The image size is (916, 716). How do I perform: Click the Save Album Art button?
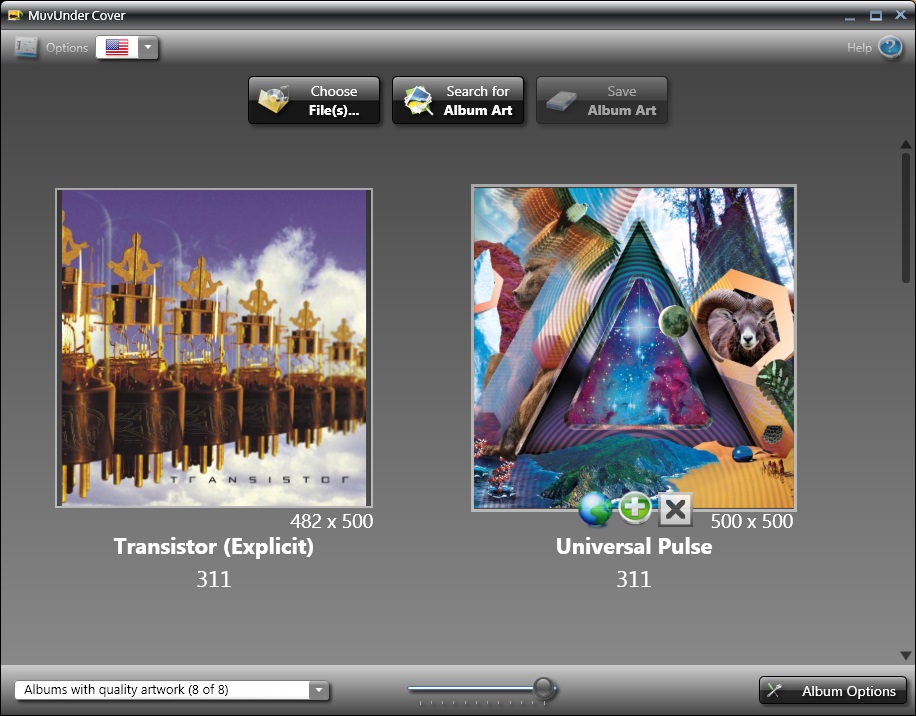point(602,100)
